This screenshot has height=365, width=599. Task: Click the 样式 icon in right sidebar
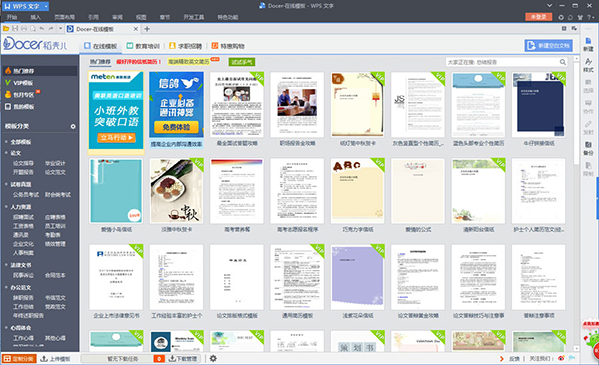point(588,65)
